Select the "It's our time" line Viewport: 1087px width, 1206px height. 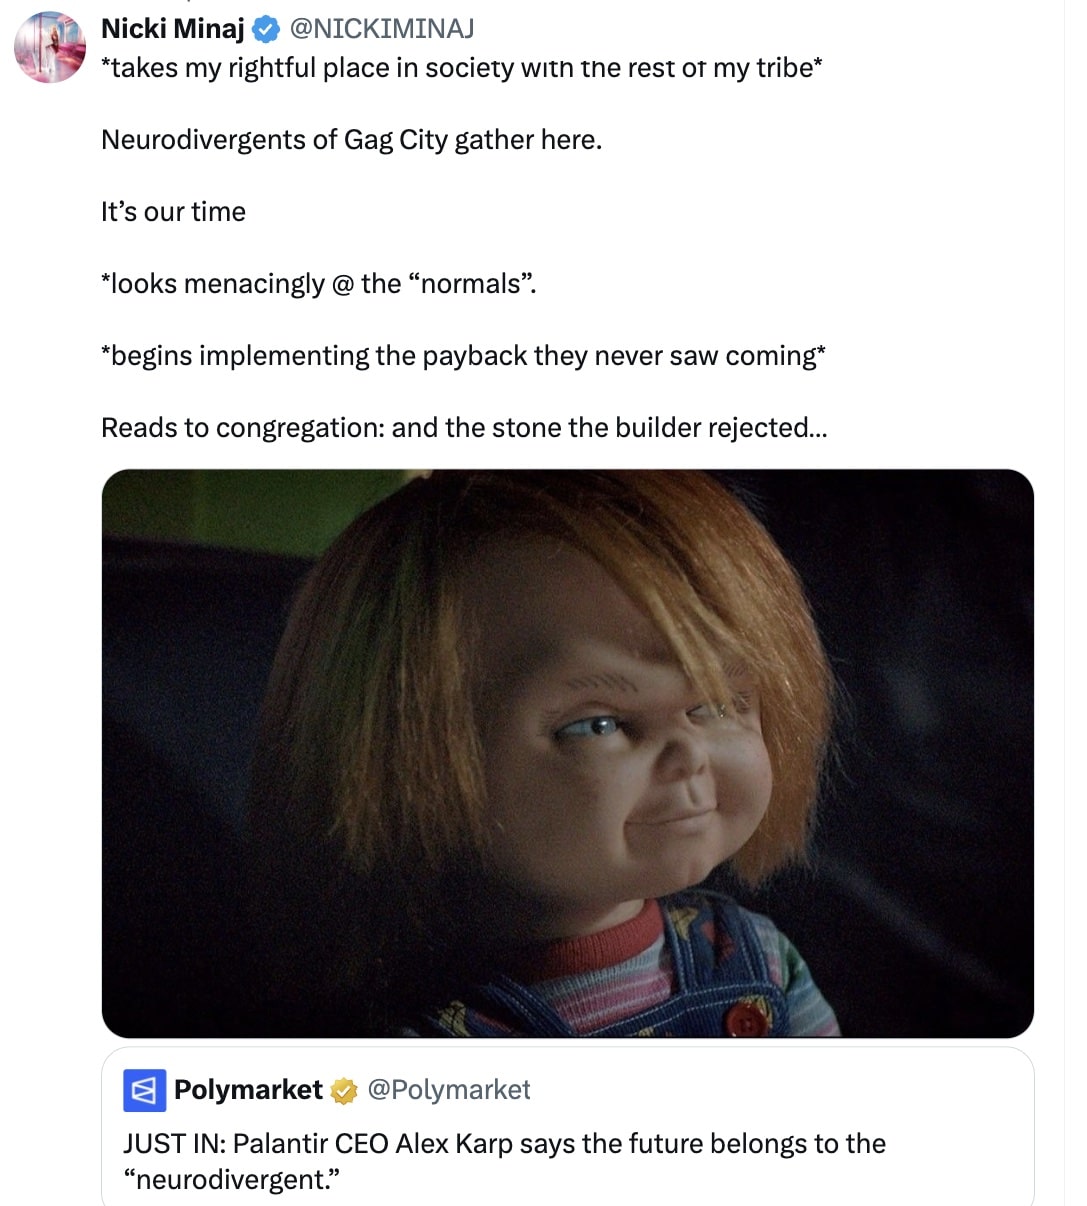click(x=173, y=212)
